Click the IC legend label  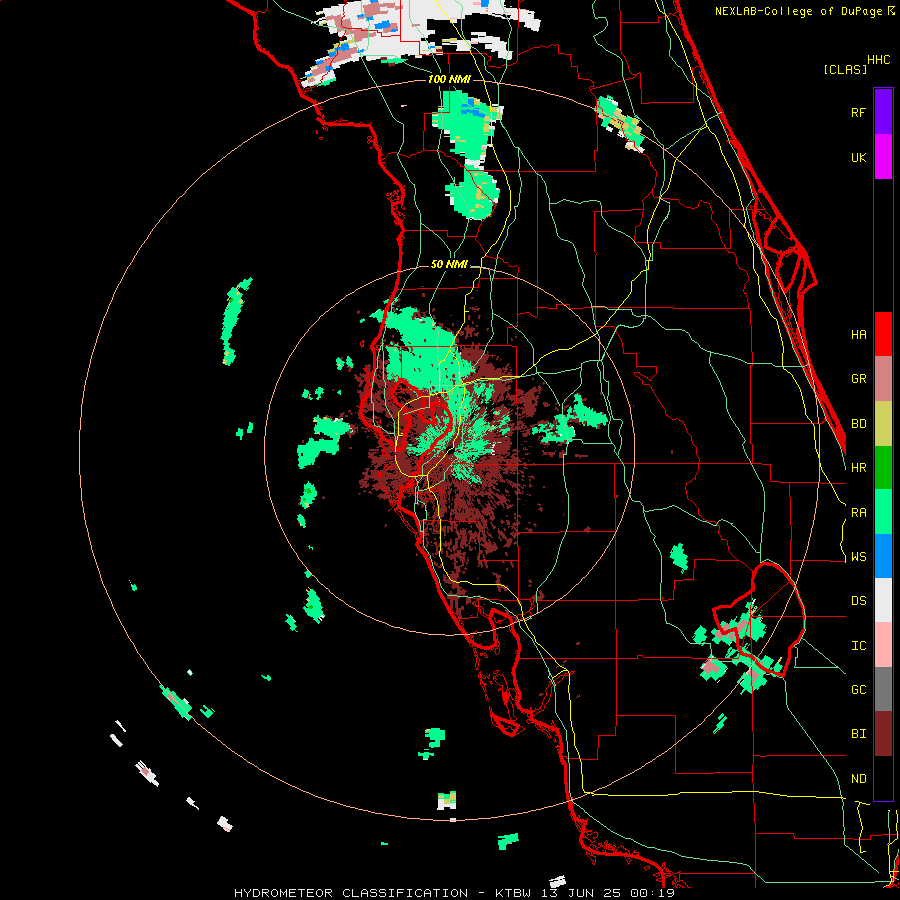pyautogui.click(x=858, y=646)
